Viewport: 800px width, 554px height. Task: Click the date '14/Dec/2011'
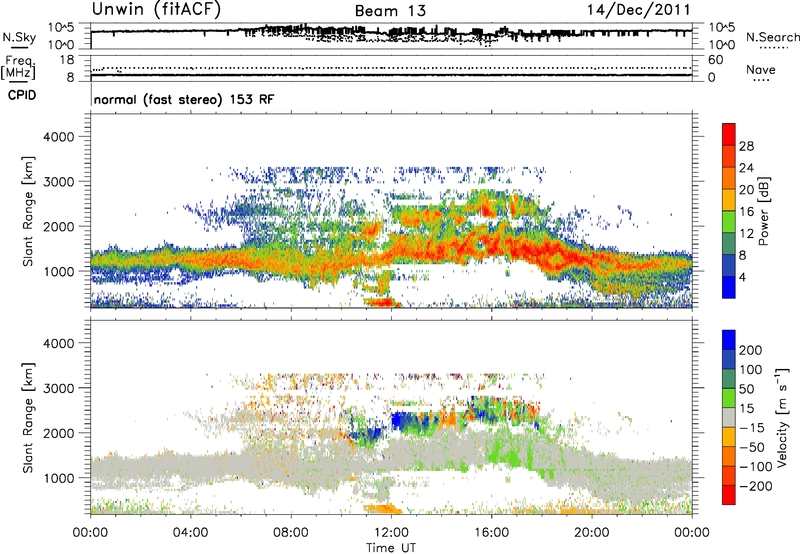tap(638, 10)
